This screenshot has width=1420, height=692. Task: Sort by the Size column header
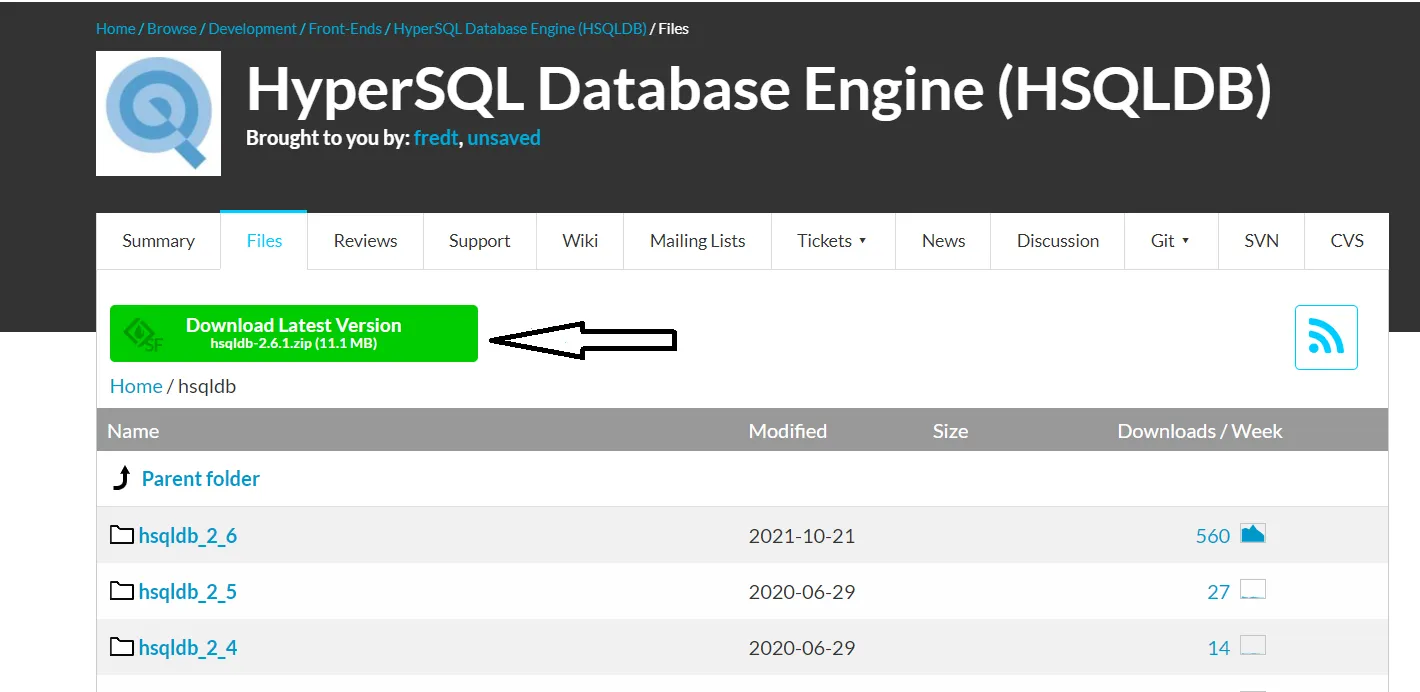tap(950, 431)
